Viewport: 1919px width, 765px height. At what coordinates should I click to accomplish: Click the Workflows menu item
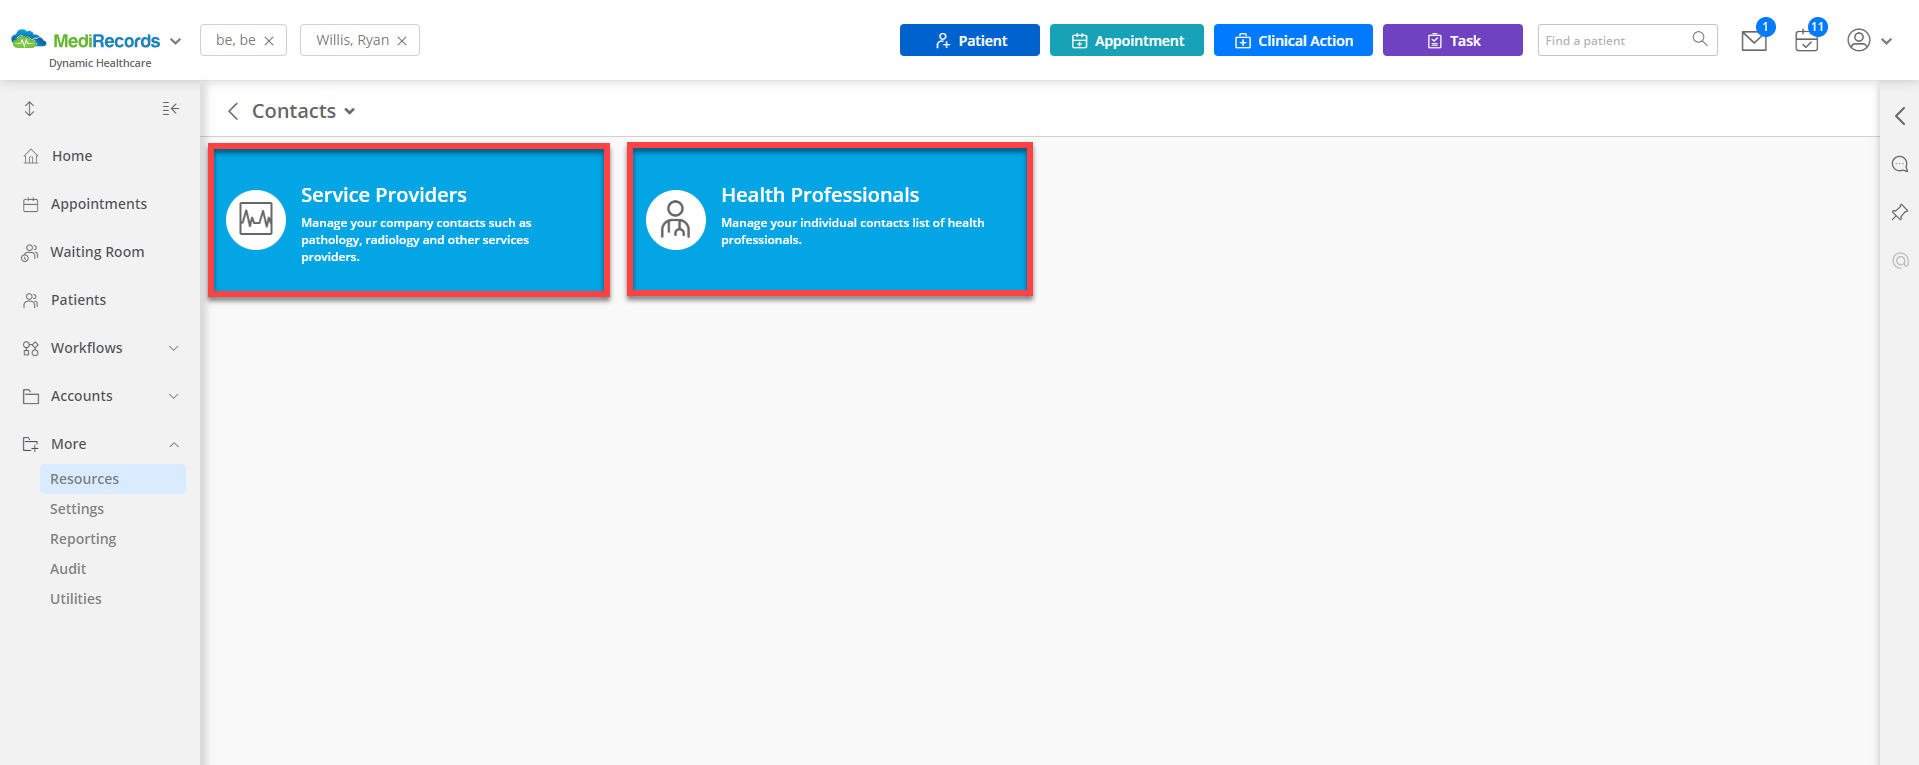pyautogui.click(x=87, y=348)
